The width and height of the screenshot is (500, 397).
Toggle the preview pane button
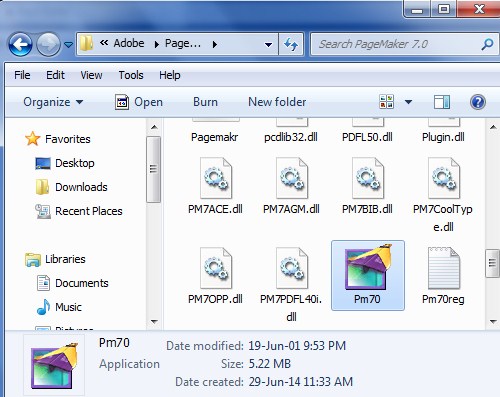(x=442, y=102)
